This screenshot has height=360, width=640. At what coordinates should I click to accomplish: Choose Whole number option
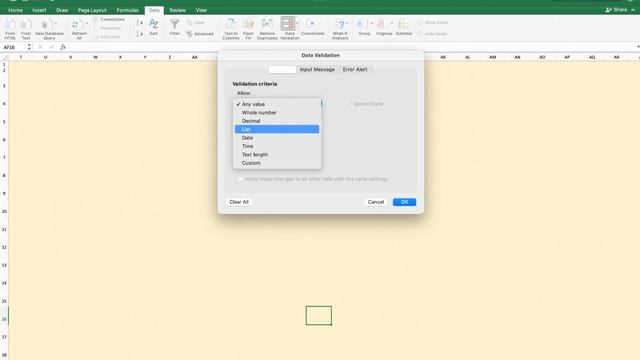click(277, 113)
